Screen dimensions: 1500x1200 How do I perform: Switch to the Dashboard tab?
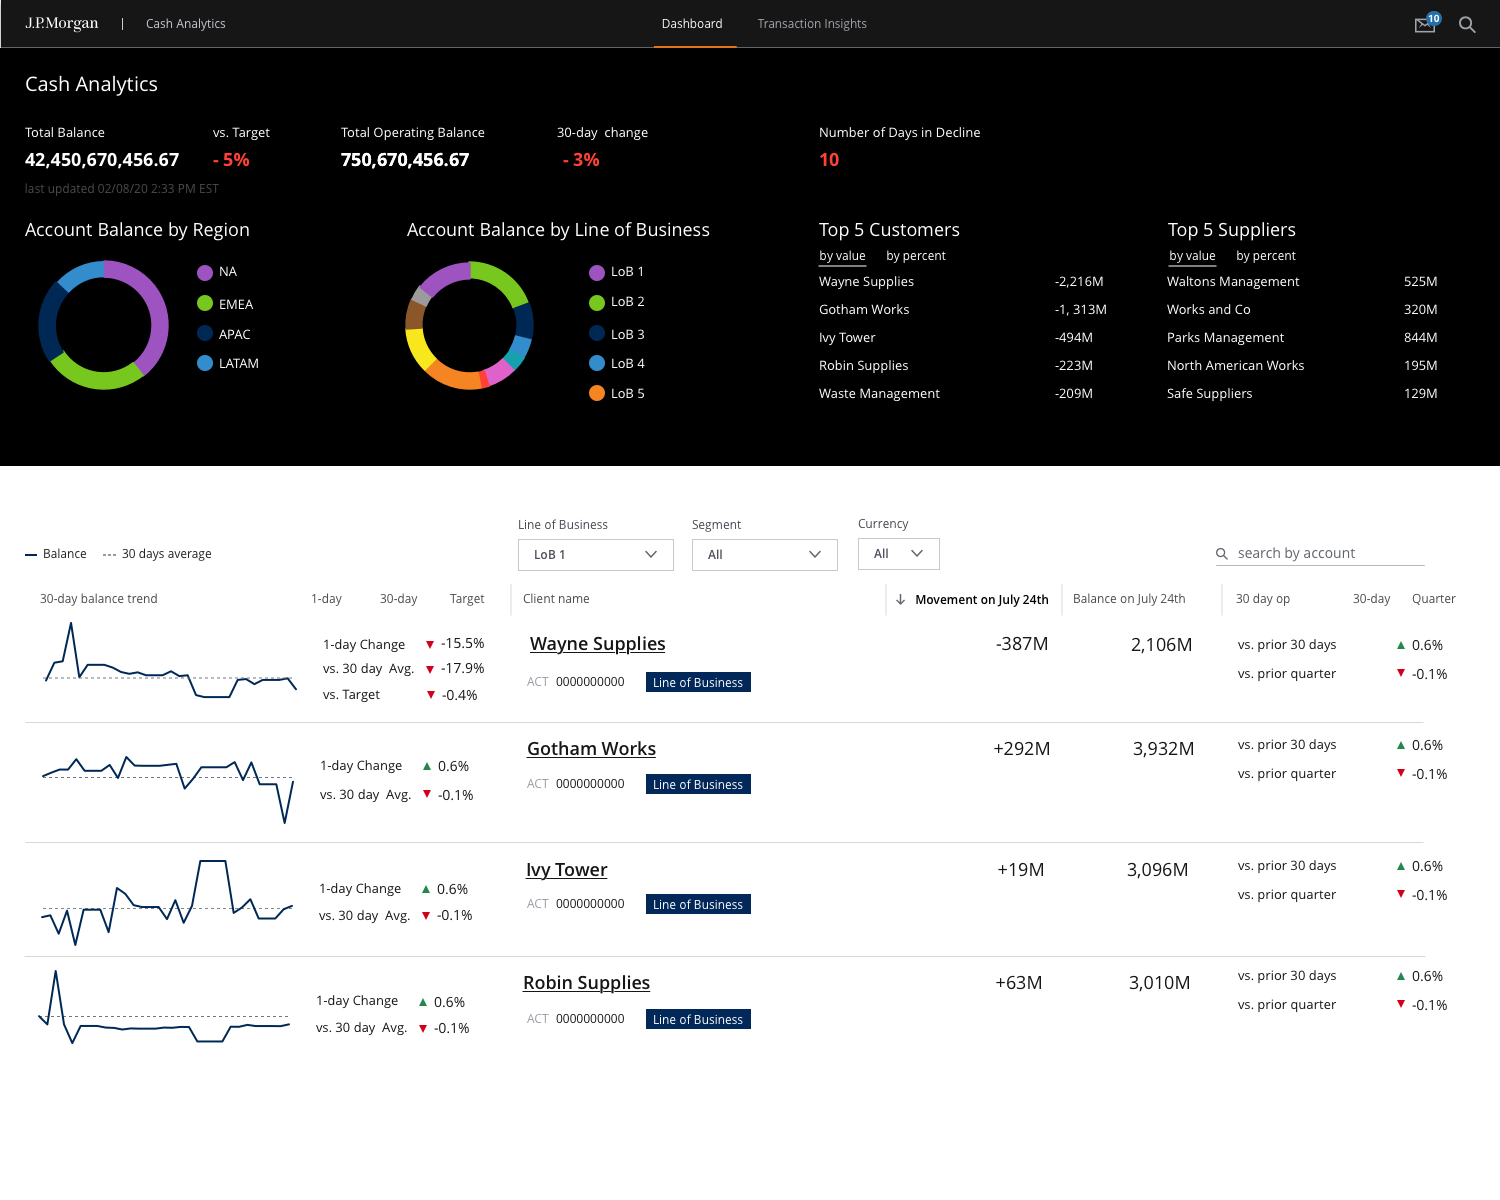pyautogui.click(x=692, y=24)
